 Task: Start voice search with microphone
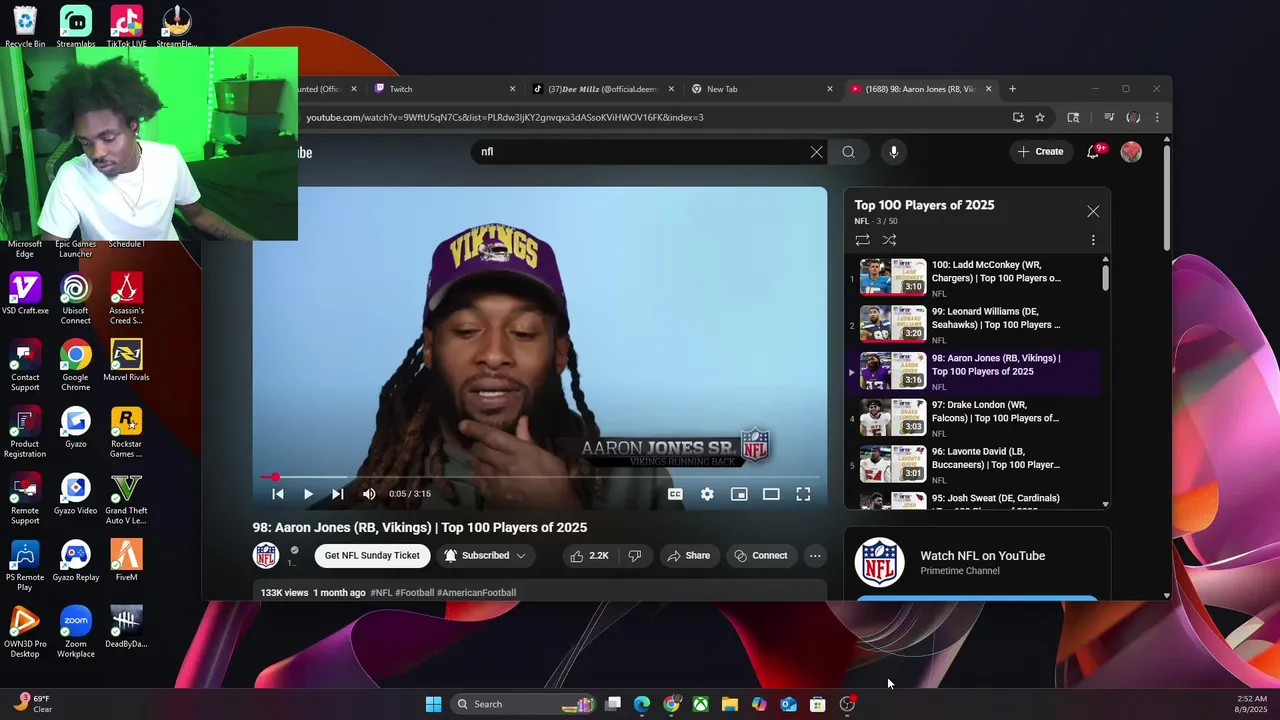point(894,152)
